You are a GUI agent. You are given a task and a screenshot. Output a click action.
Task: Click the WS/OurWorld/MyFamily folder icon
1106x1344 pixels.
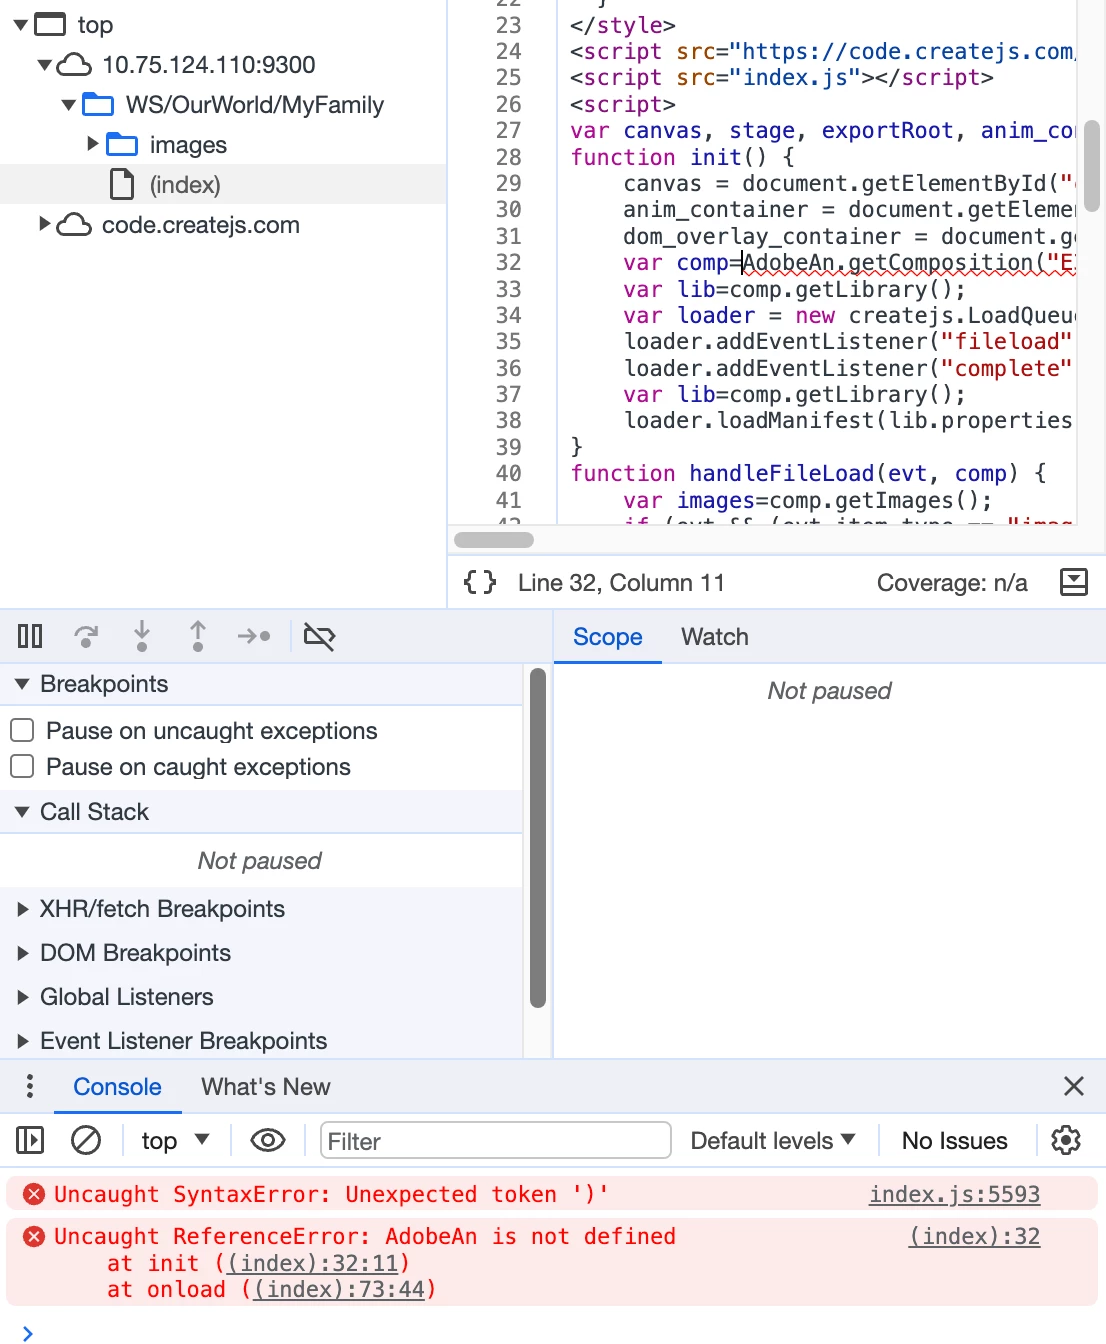click(x=98, y=105)
